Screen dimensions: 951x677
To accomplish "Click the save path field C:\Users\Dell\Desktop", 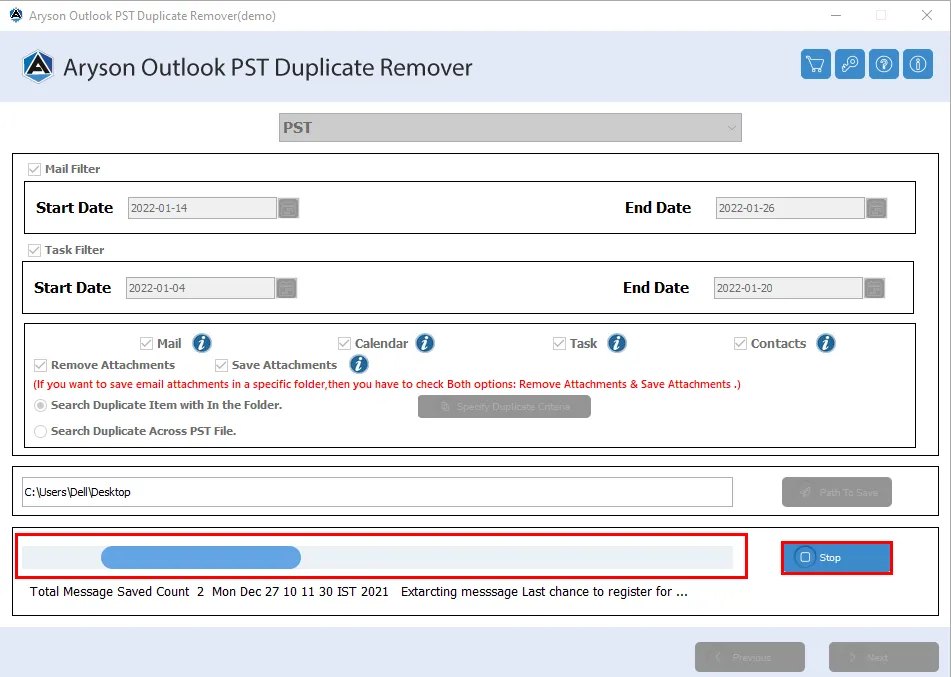I will point(377,492).
